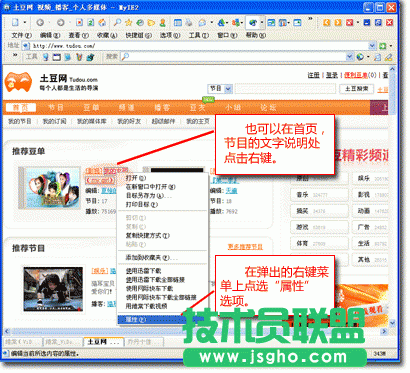Image resolution: width=410 pixels, height=373 pixels.
Task: Open the Home page icon
Action: 102,23
